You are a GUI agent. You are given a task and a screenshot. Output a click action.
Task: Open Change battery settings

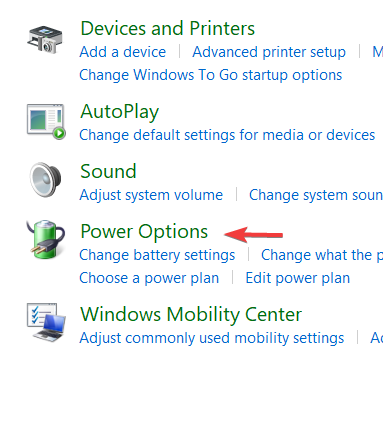click(x=157, y=255)
